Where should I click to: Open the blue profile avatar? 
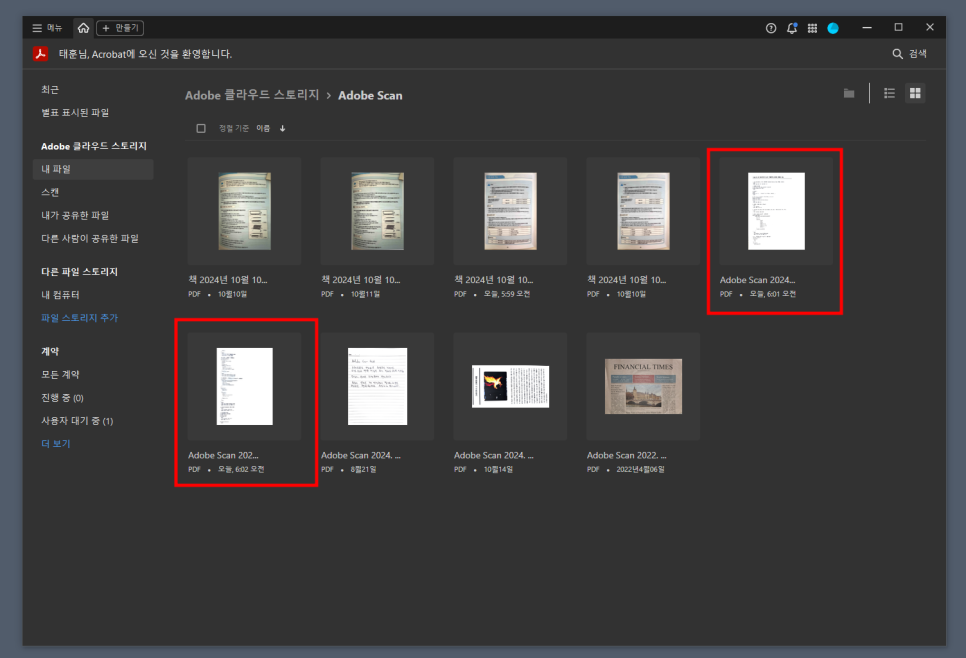point(833,28)
